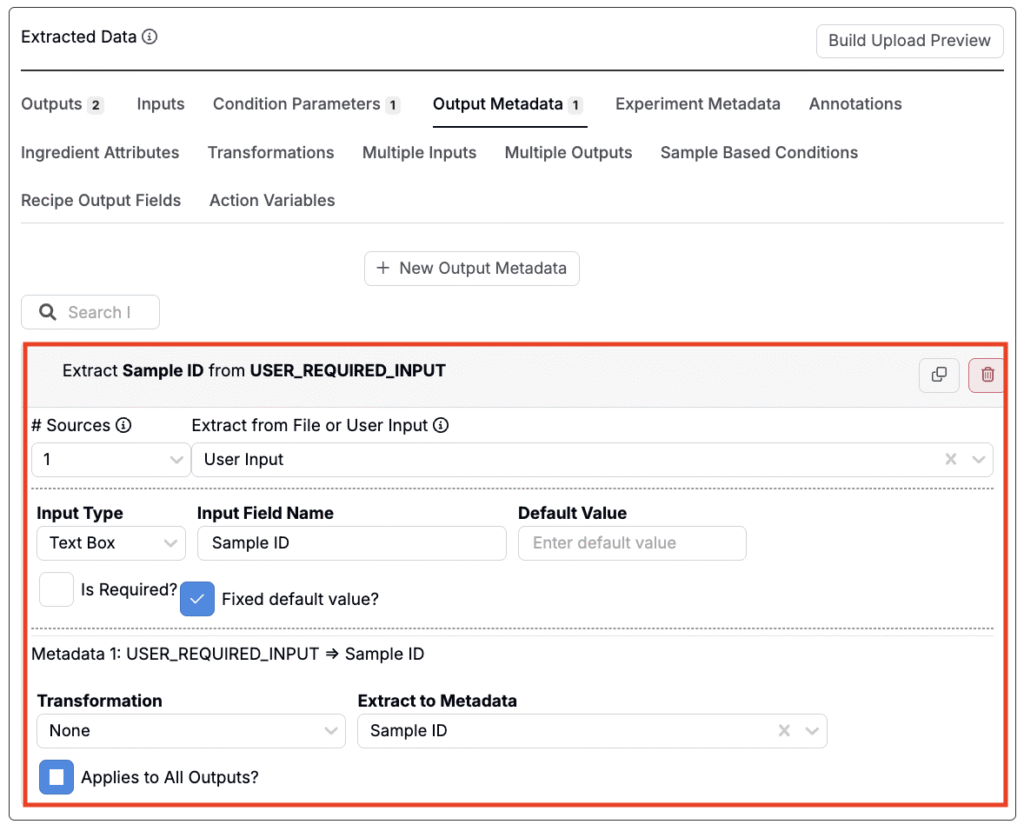
Task: Open the Transformation dropdown
Action: 190,731
